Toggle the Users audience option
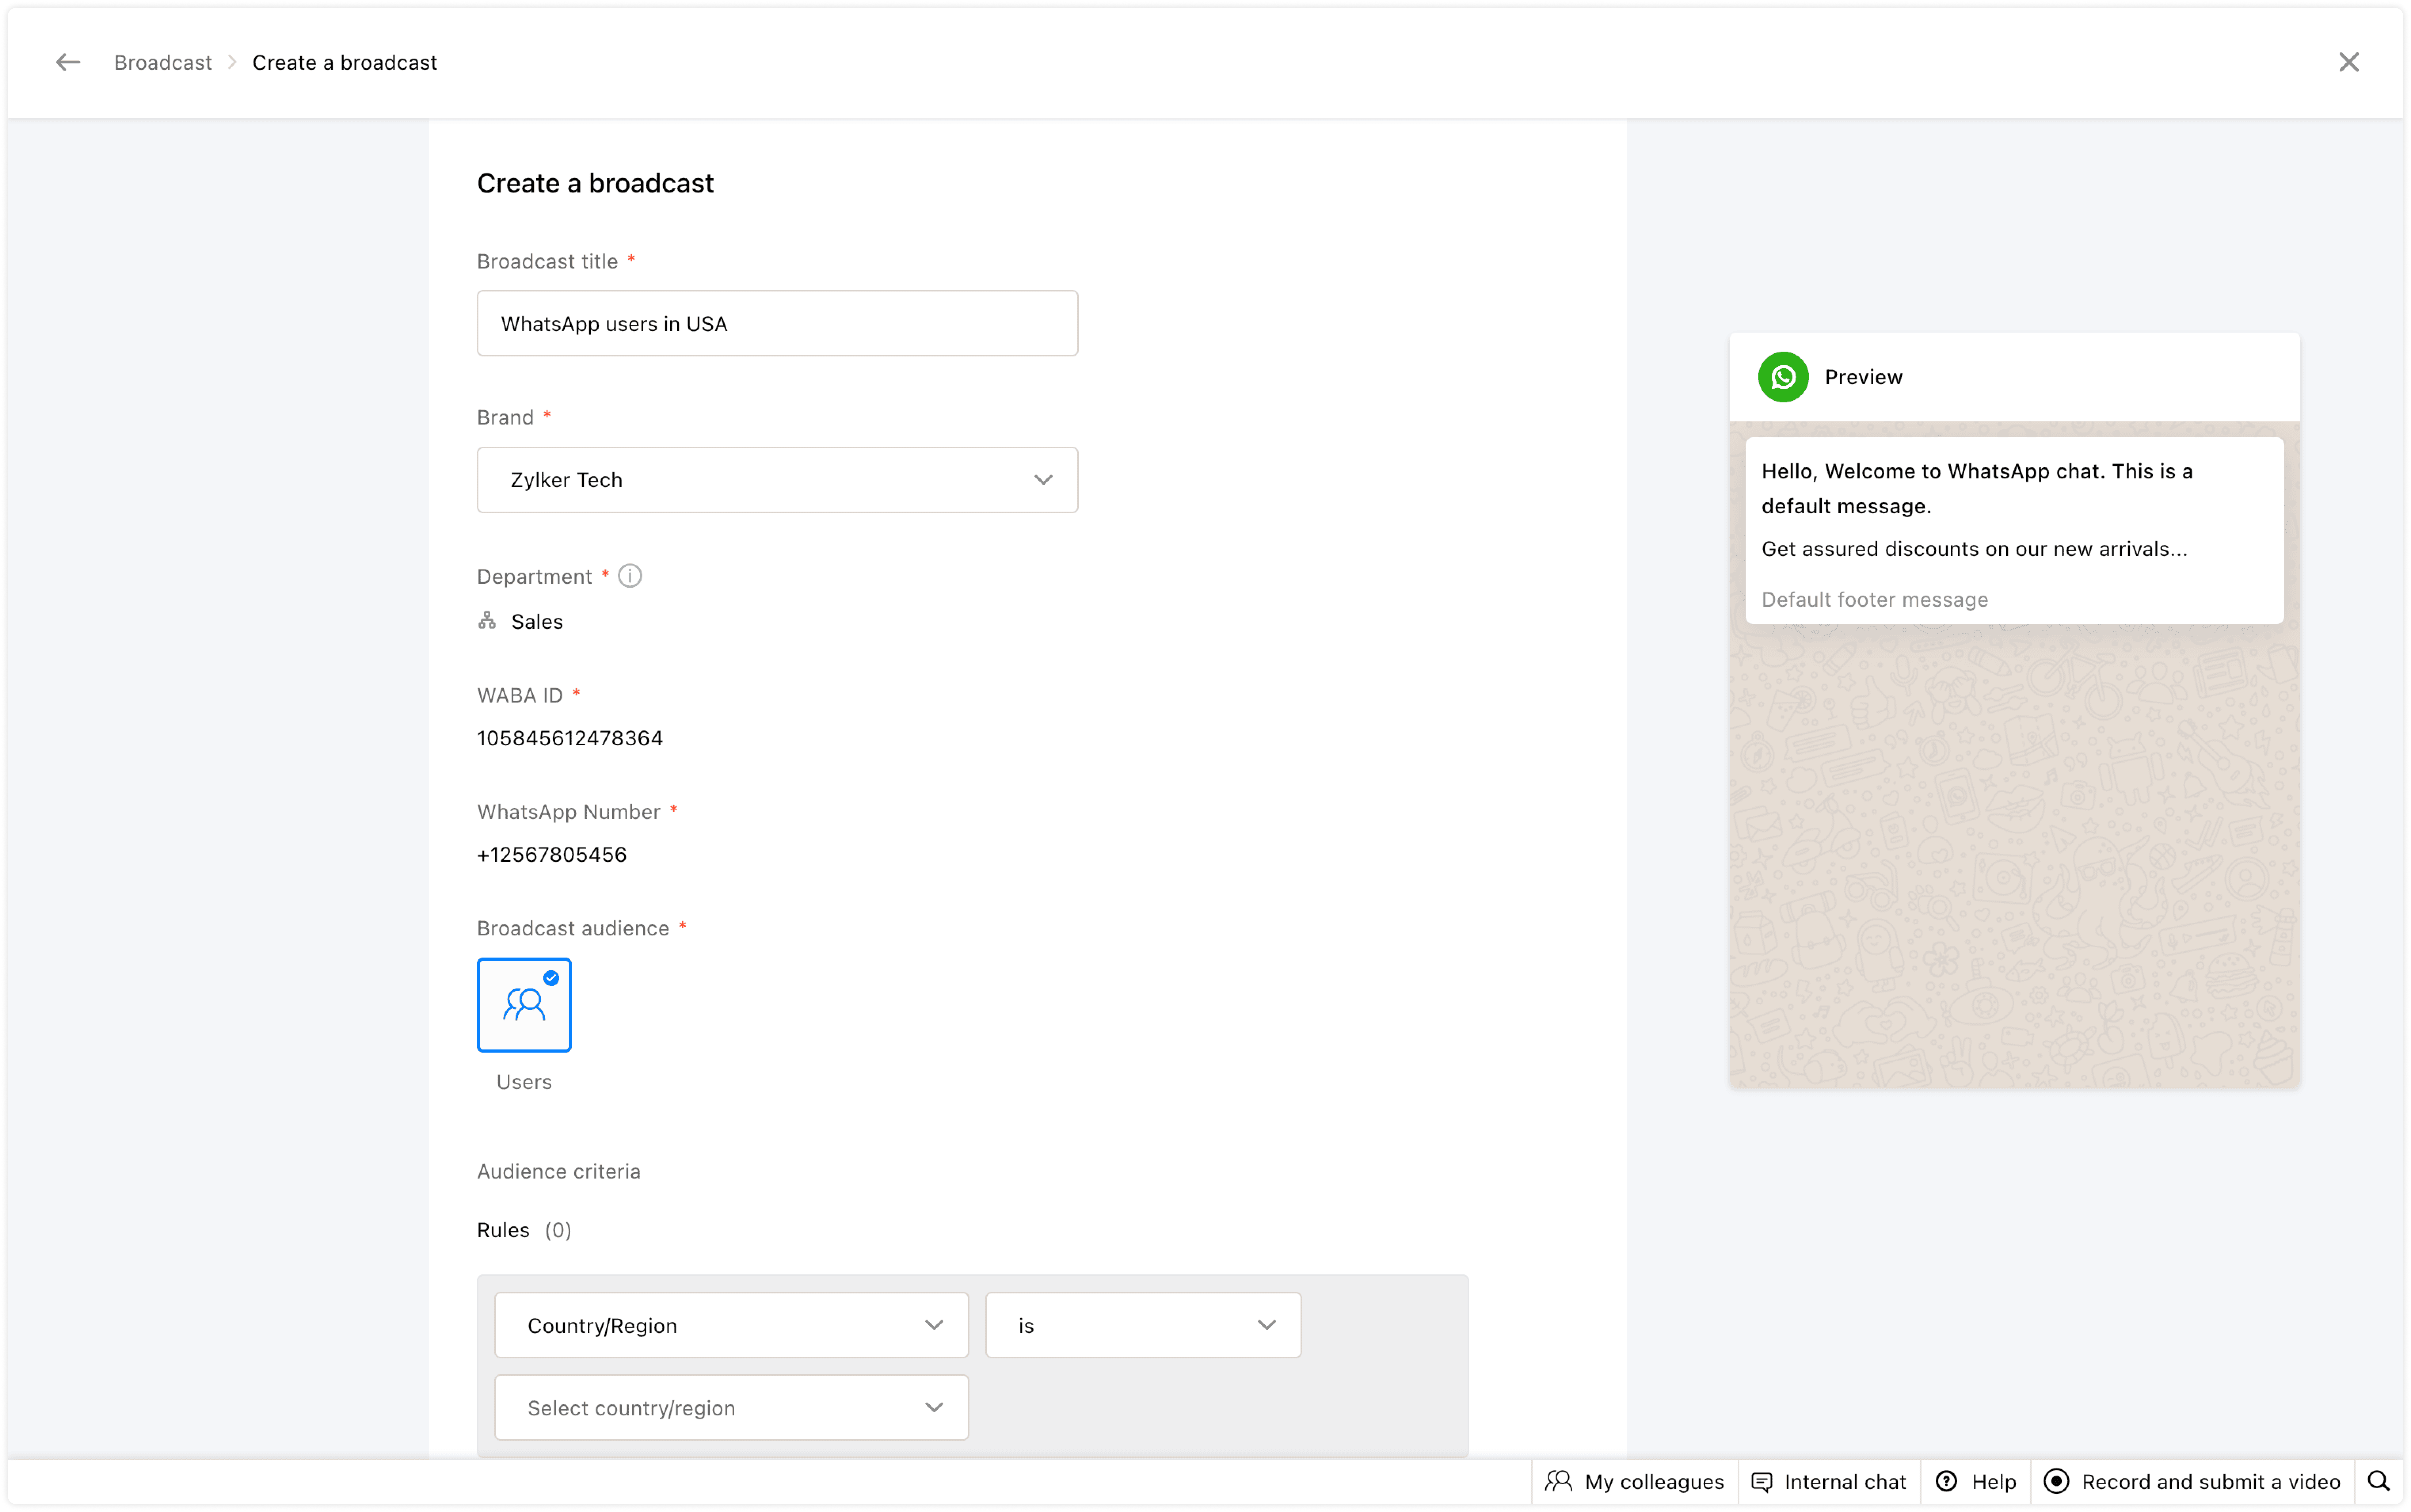Image resolution: width=2411 pixels, height=1512 pixels. click(x=524, y=1005)
